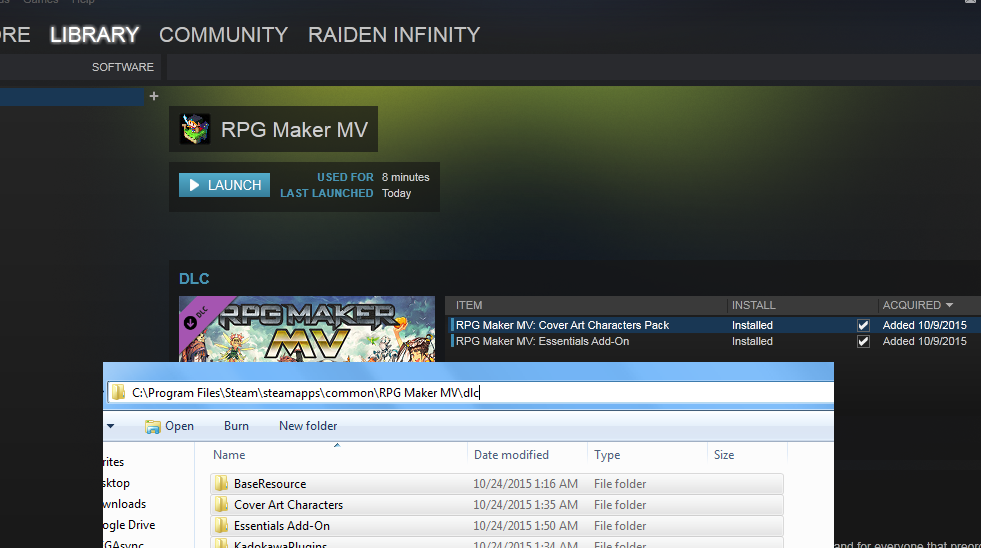
Task: Click the Essentials Add-On folder icon
Action: click(x=221, y=525)
